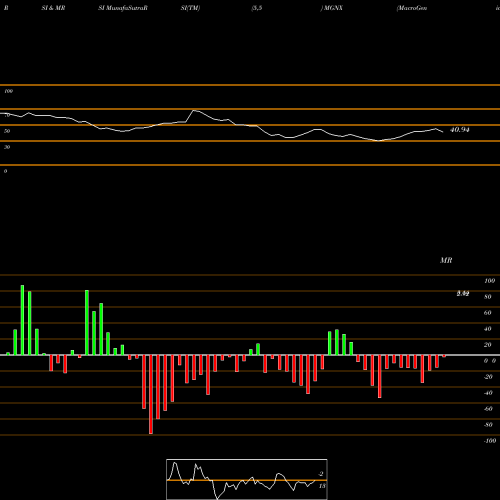Click the MGNX ticker text in header

click(x=333, y=8)
